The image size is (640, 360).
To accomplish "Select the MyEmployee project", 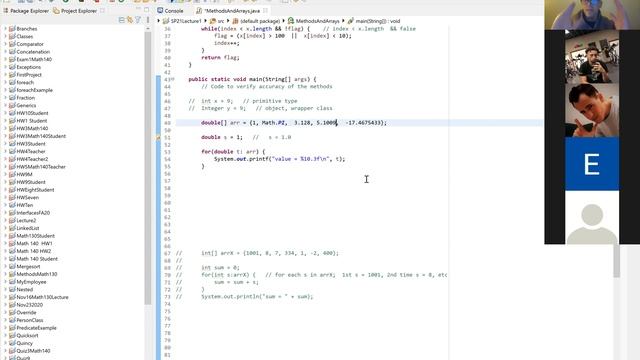I will coord(31,282).
